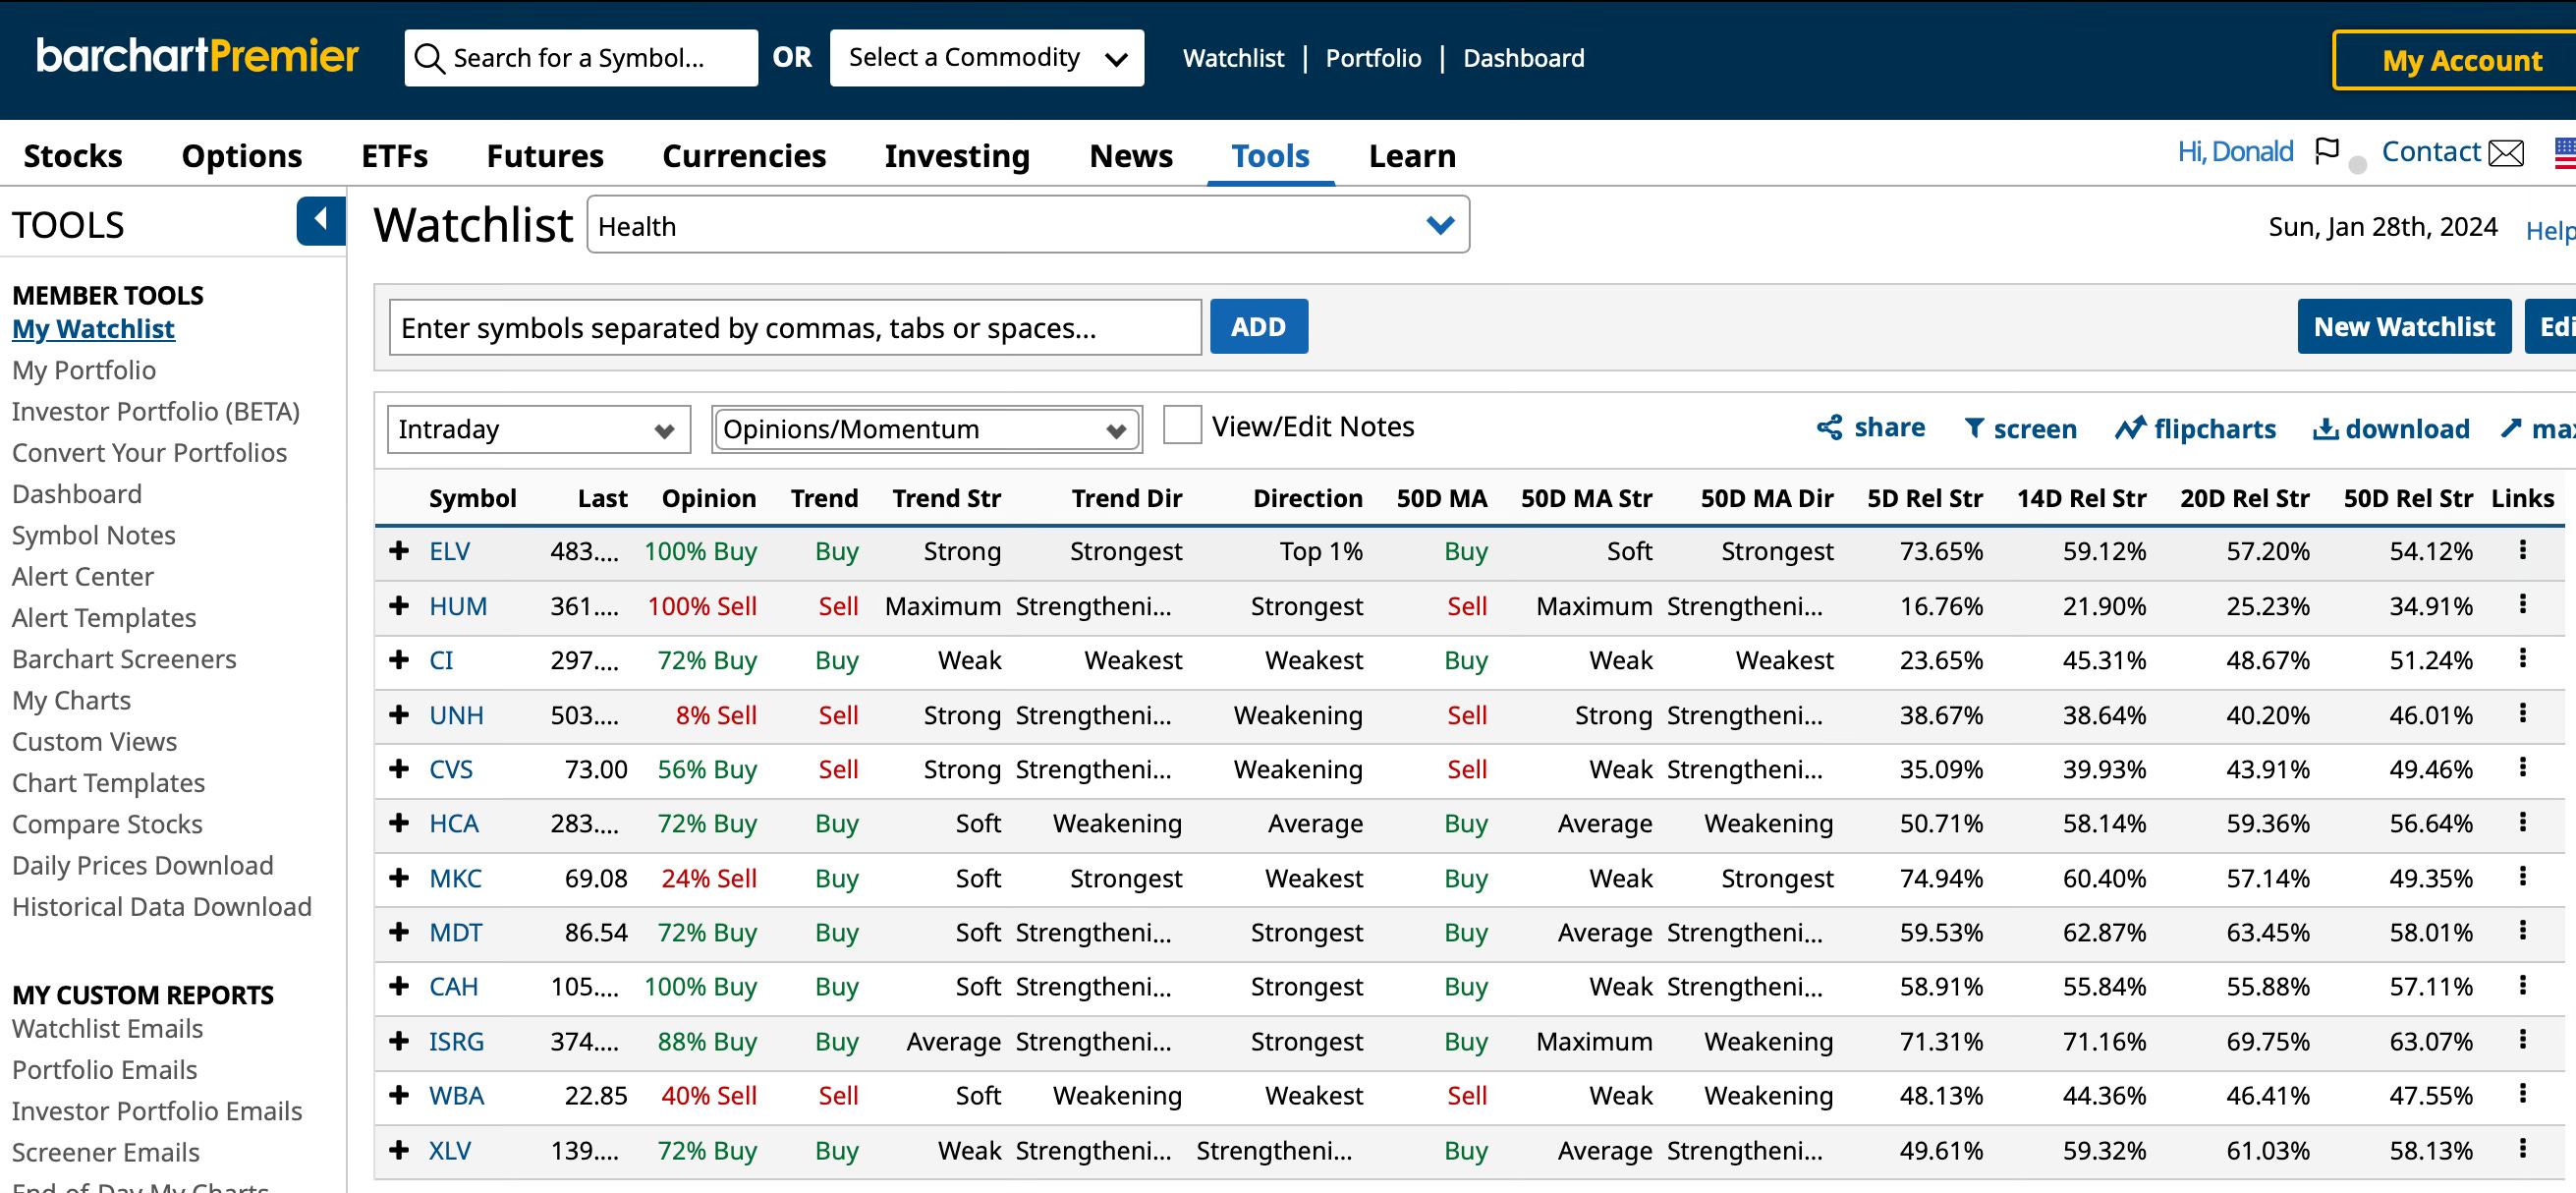2576x1193 pixels.
Task: Open My Watchlist in sidebar
Action: coord(93,329)
